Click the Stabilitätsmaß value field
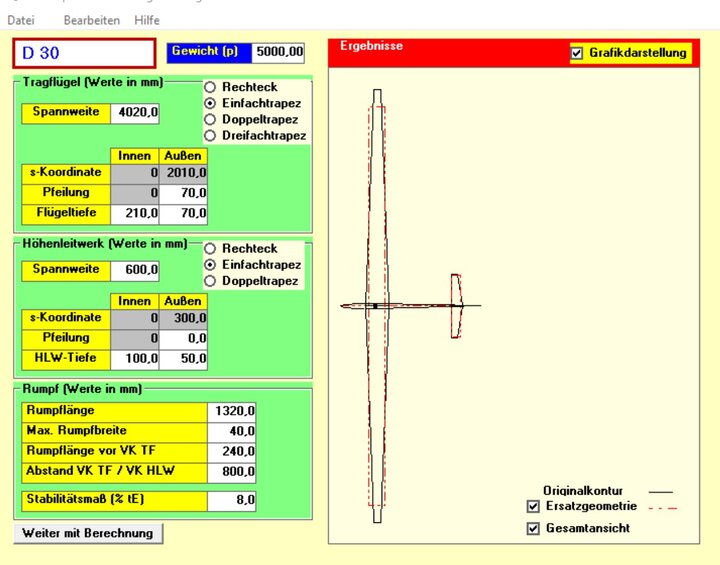 tap(234, 499)
